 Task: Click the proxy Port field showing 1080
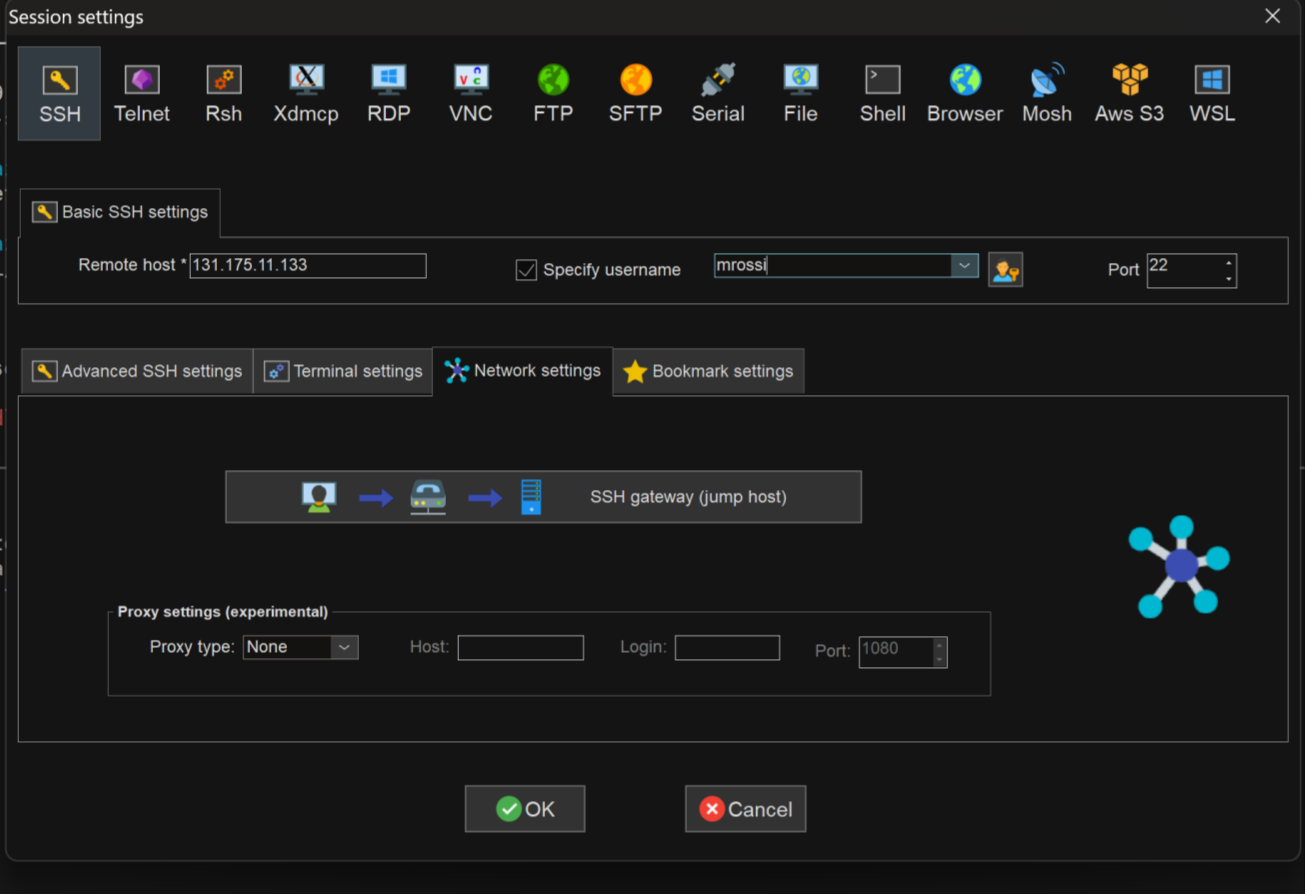point(896,652)
